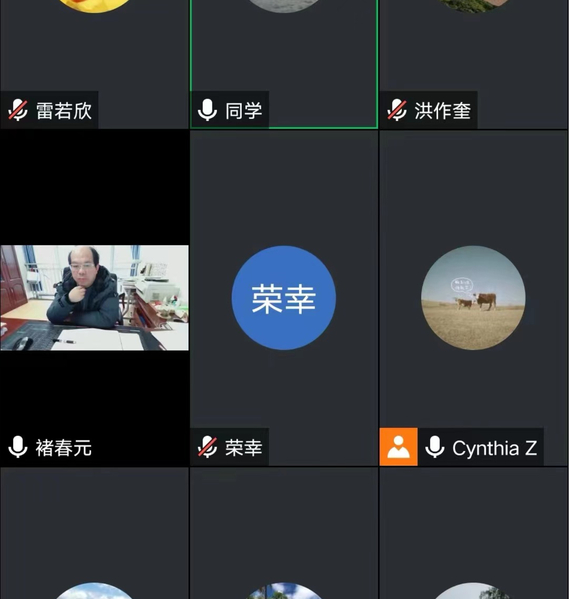Select the 雷若欣 name label

(x=64, y=111)
